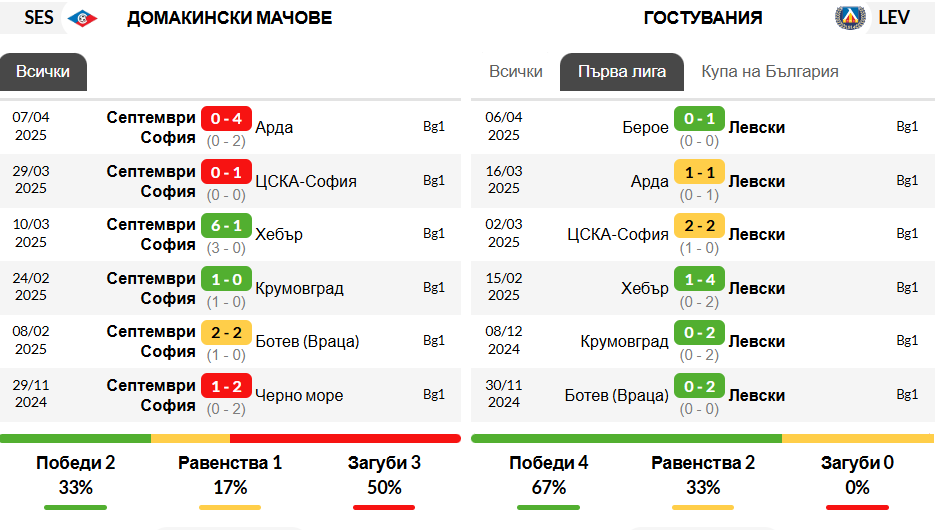Click the Septemvri Sofia club logo
The height and width of the screenshot is (530, 936).
pyautogui.click(x=82, y=19)
